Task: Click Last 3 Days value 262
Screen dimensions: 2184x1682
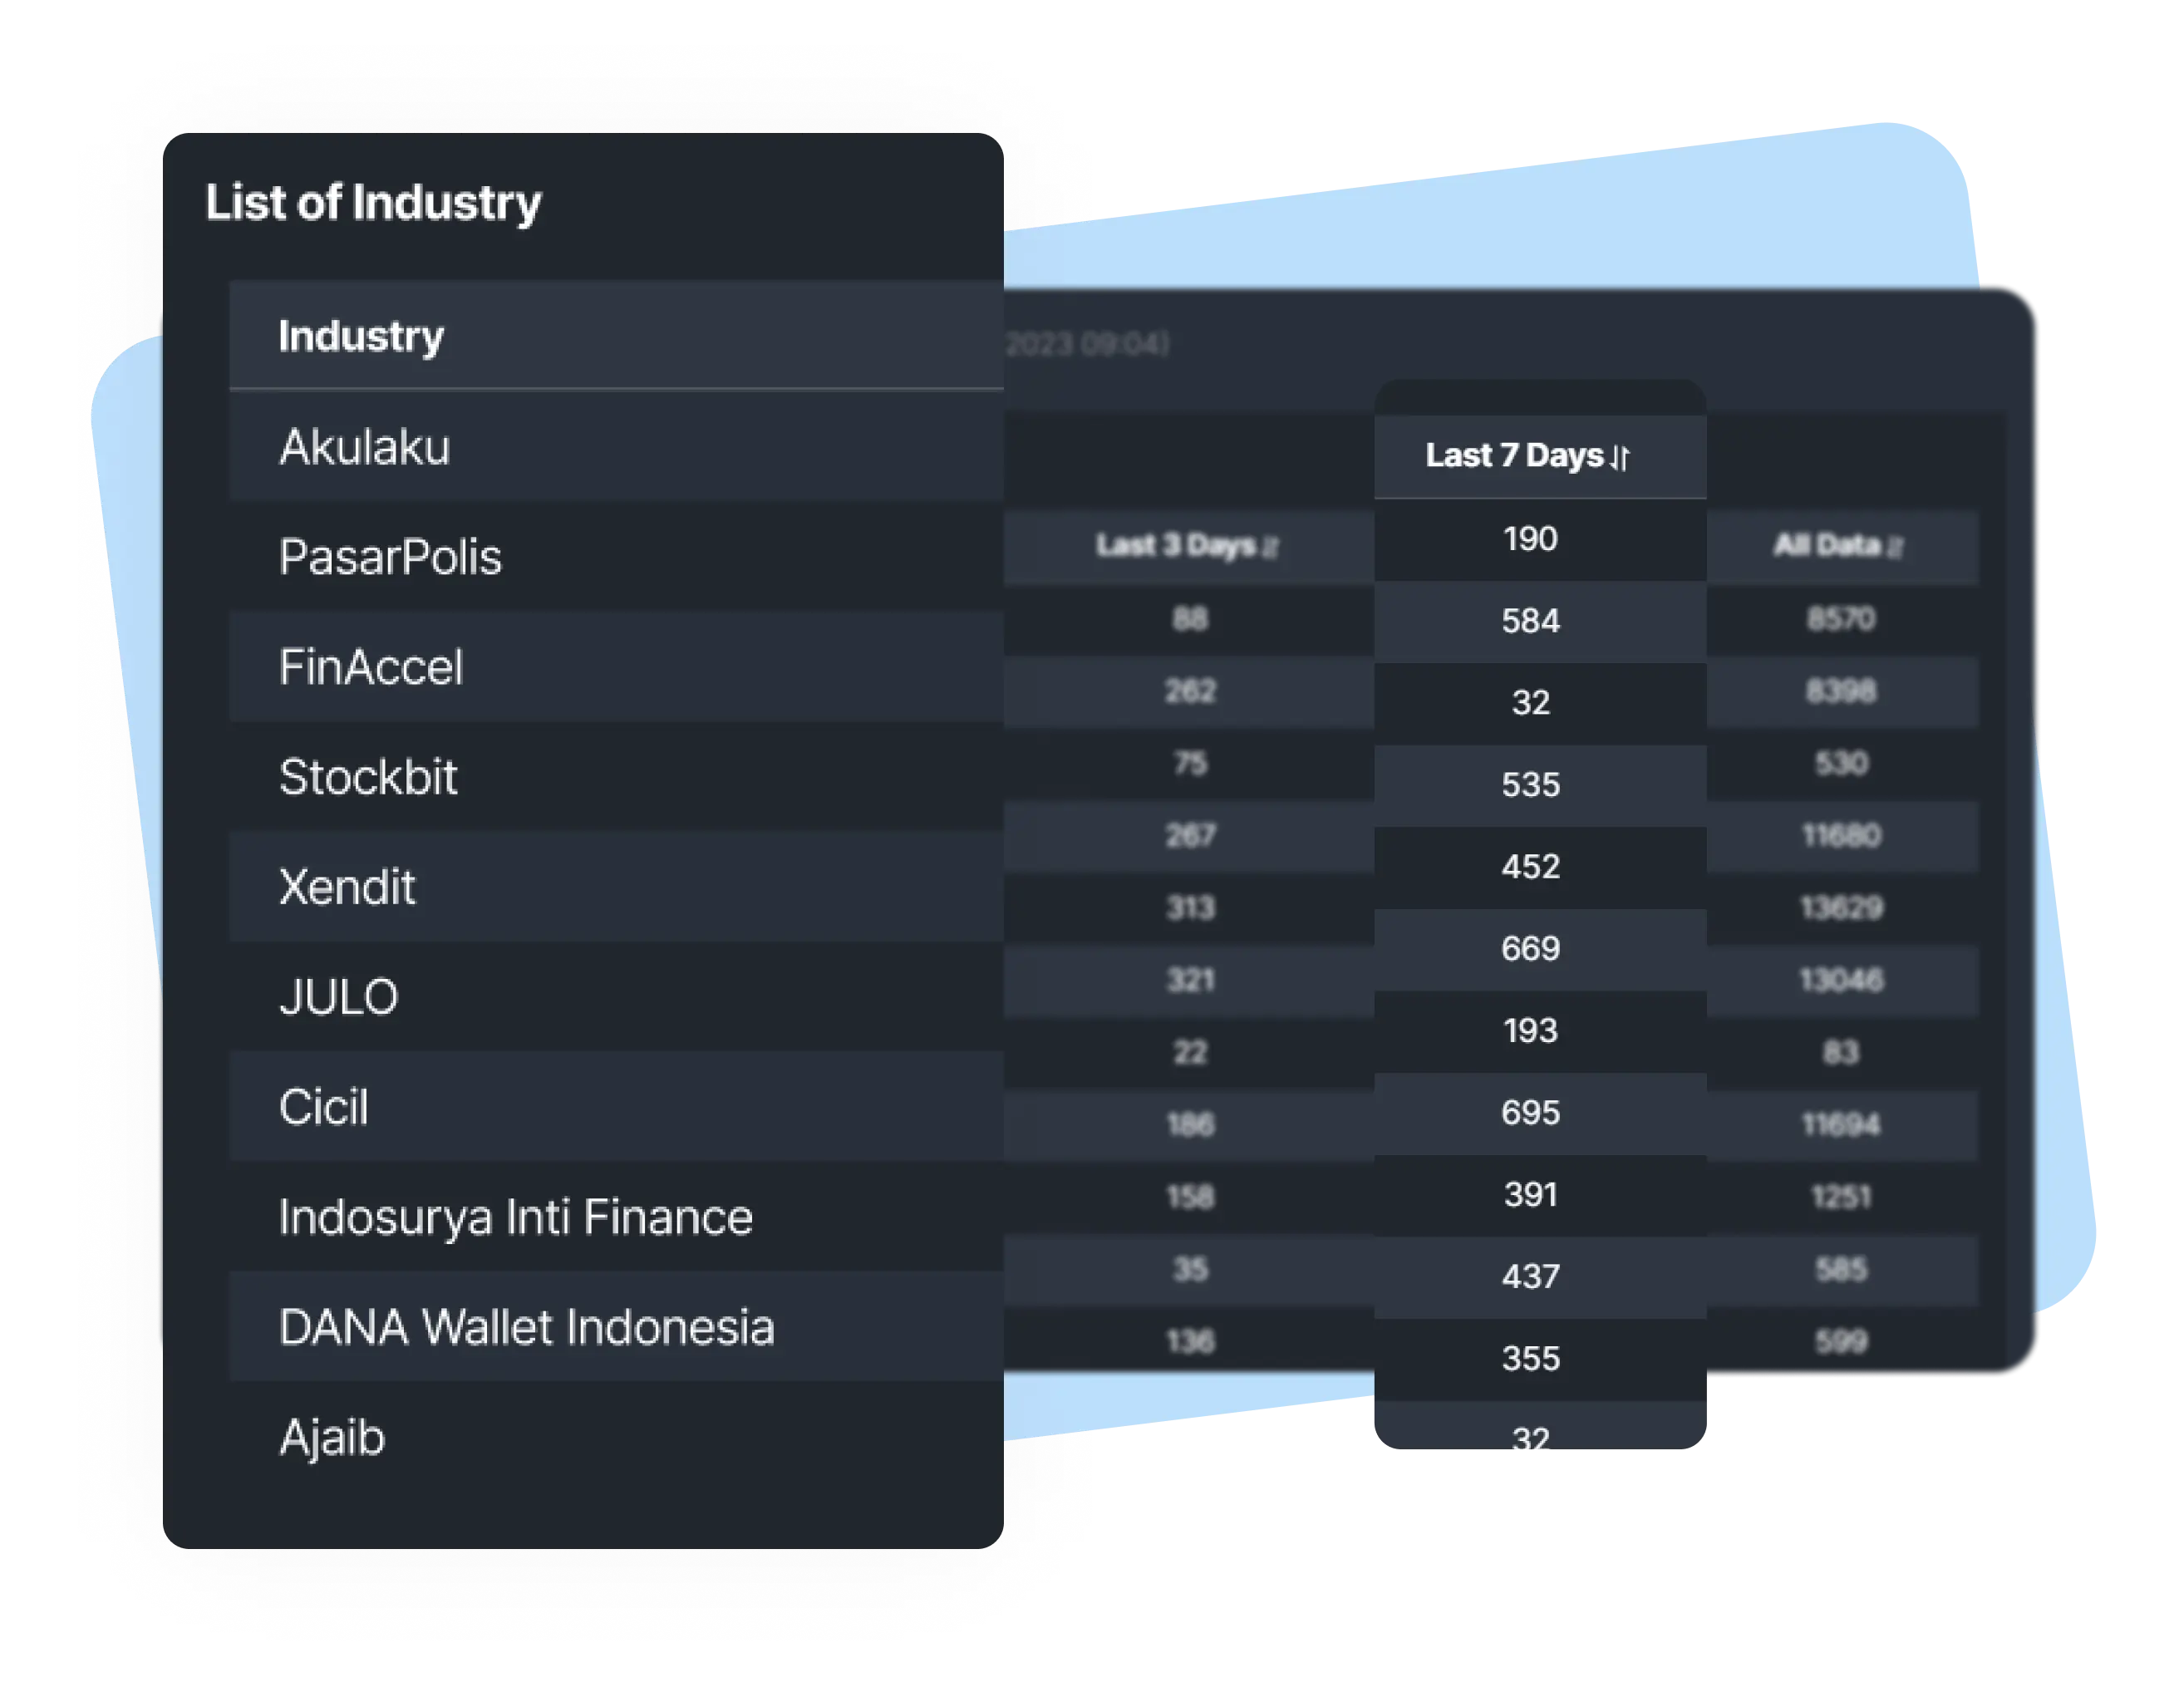Action: [x=1190, y=692]
